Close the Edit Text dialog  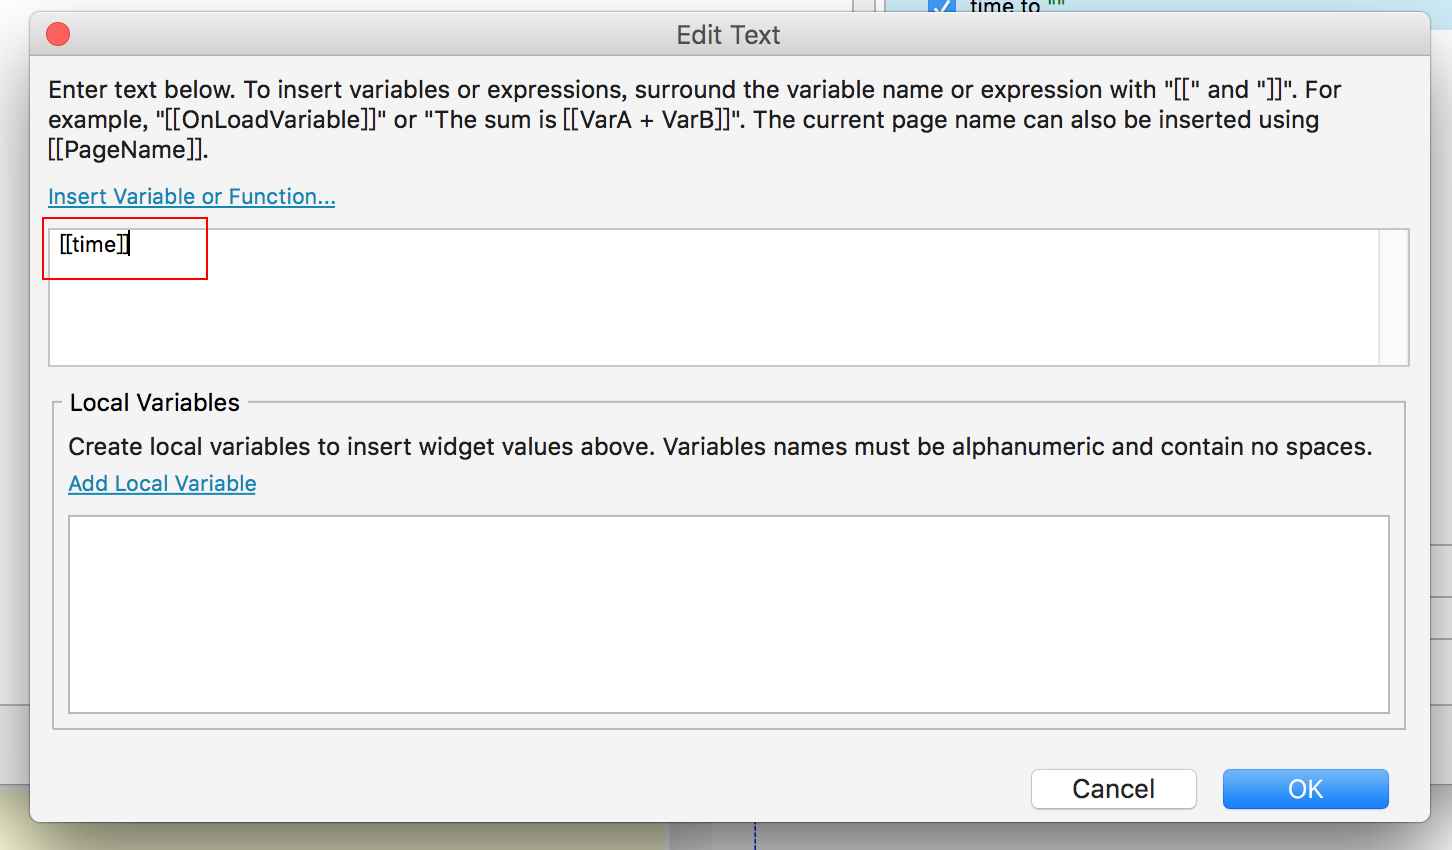click(x=58, y=35)
